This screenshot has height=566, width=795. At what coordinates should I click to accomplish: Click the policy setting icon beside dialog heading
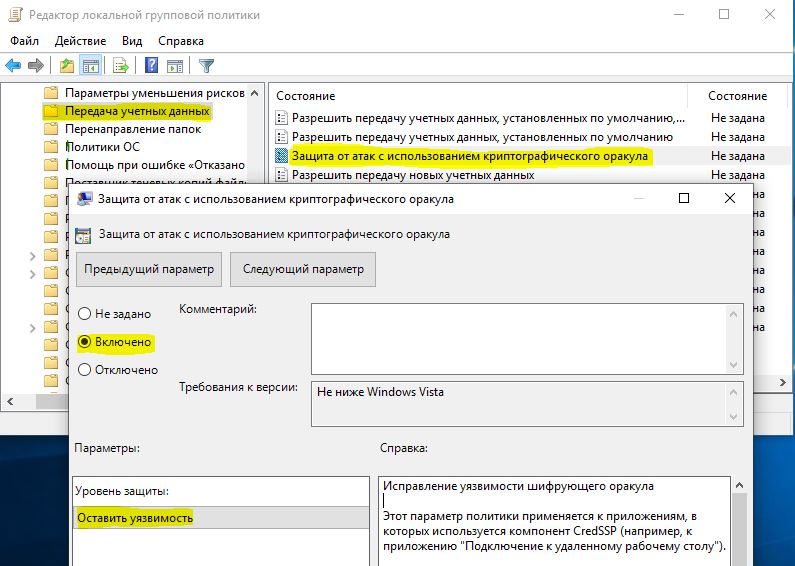[83, 235]
